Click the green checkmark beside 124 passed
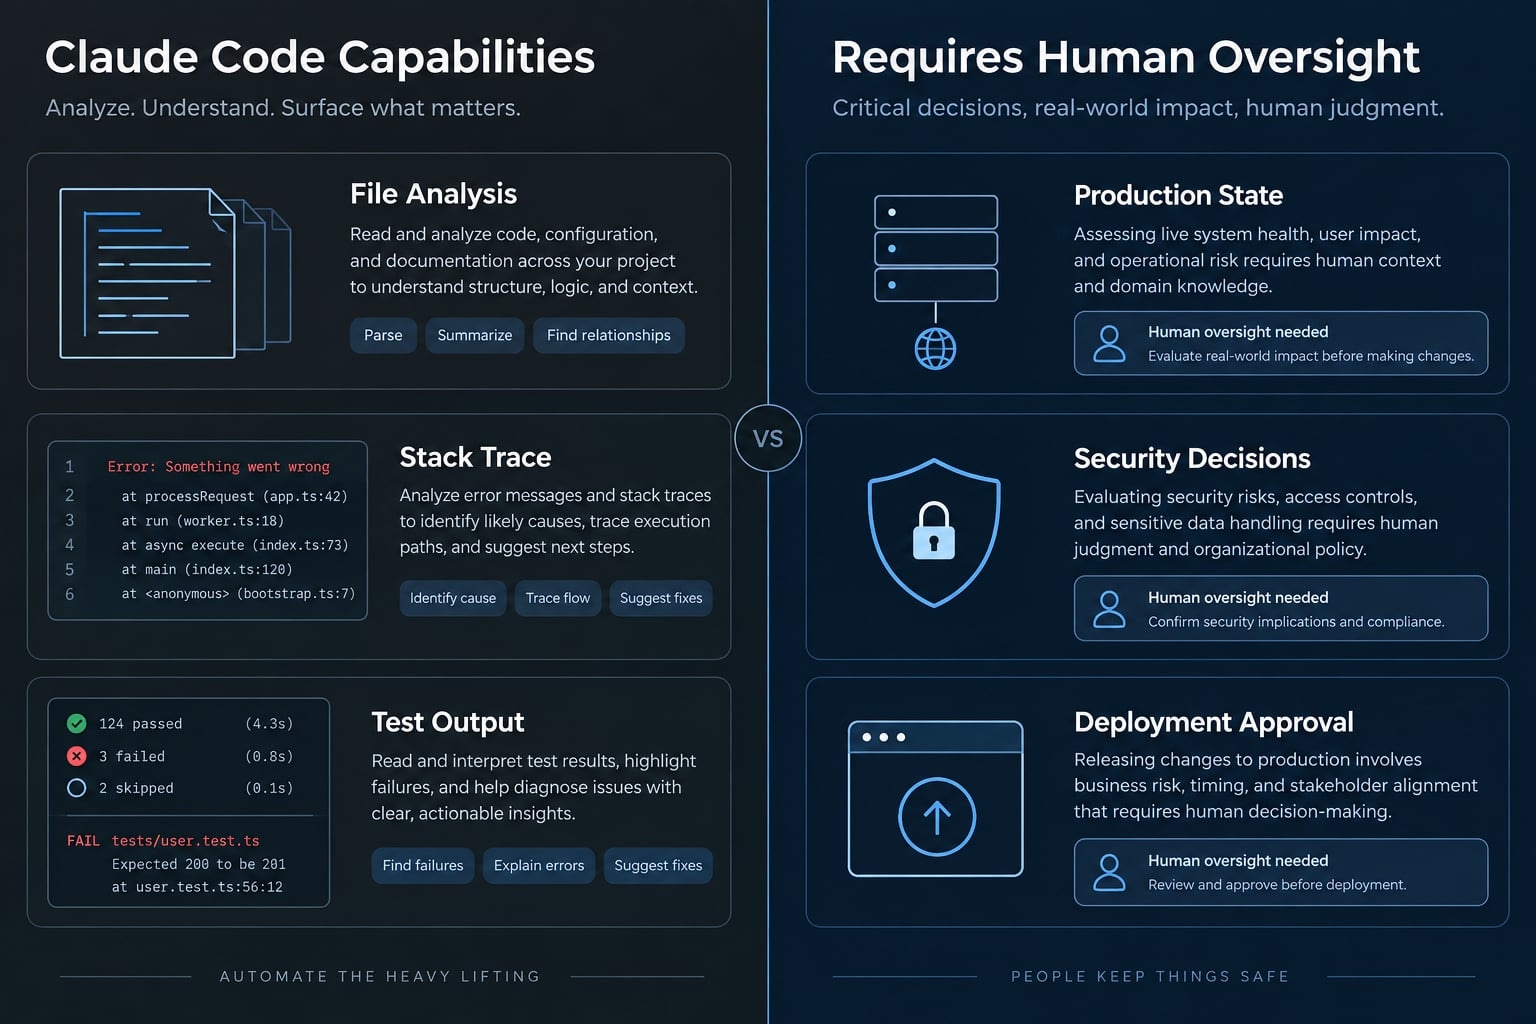The image size is (1536, 1024). [x=76, y=723]
